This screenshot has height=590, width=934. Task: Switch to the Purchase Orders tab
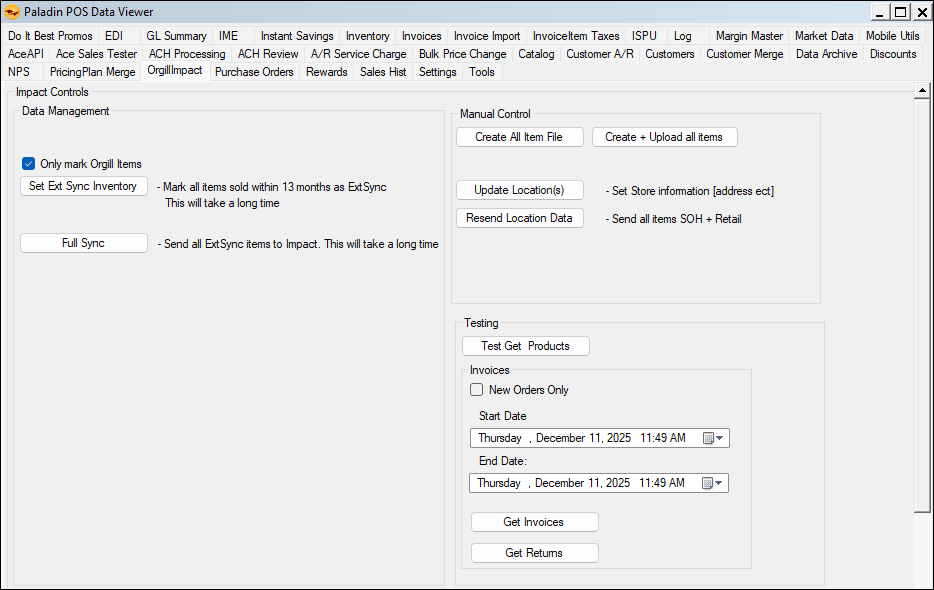coord(254,72)
